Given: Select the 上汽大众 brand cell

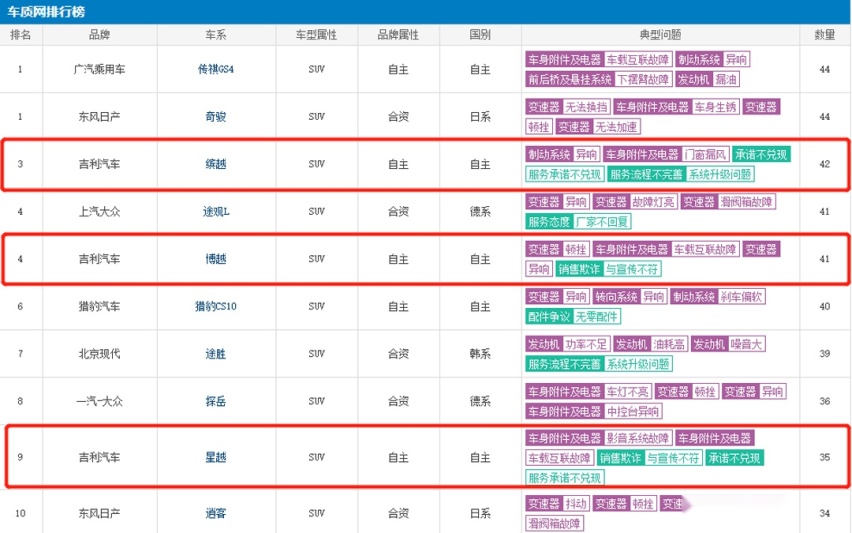Looking at the screenshot, I should tap(99, 211).
